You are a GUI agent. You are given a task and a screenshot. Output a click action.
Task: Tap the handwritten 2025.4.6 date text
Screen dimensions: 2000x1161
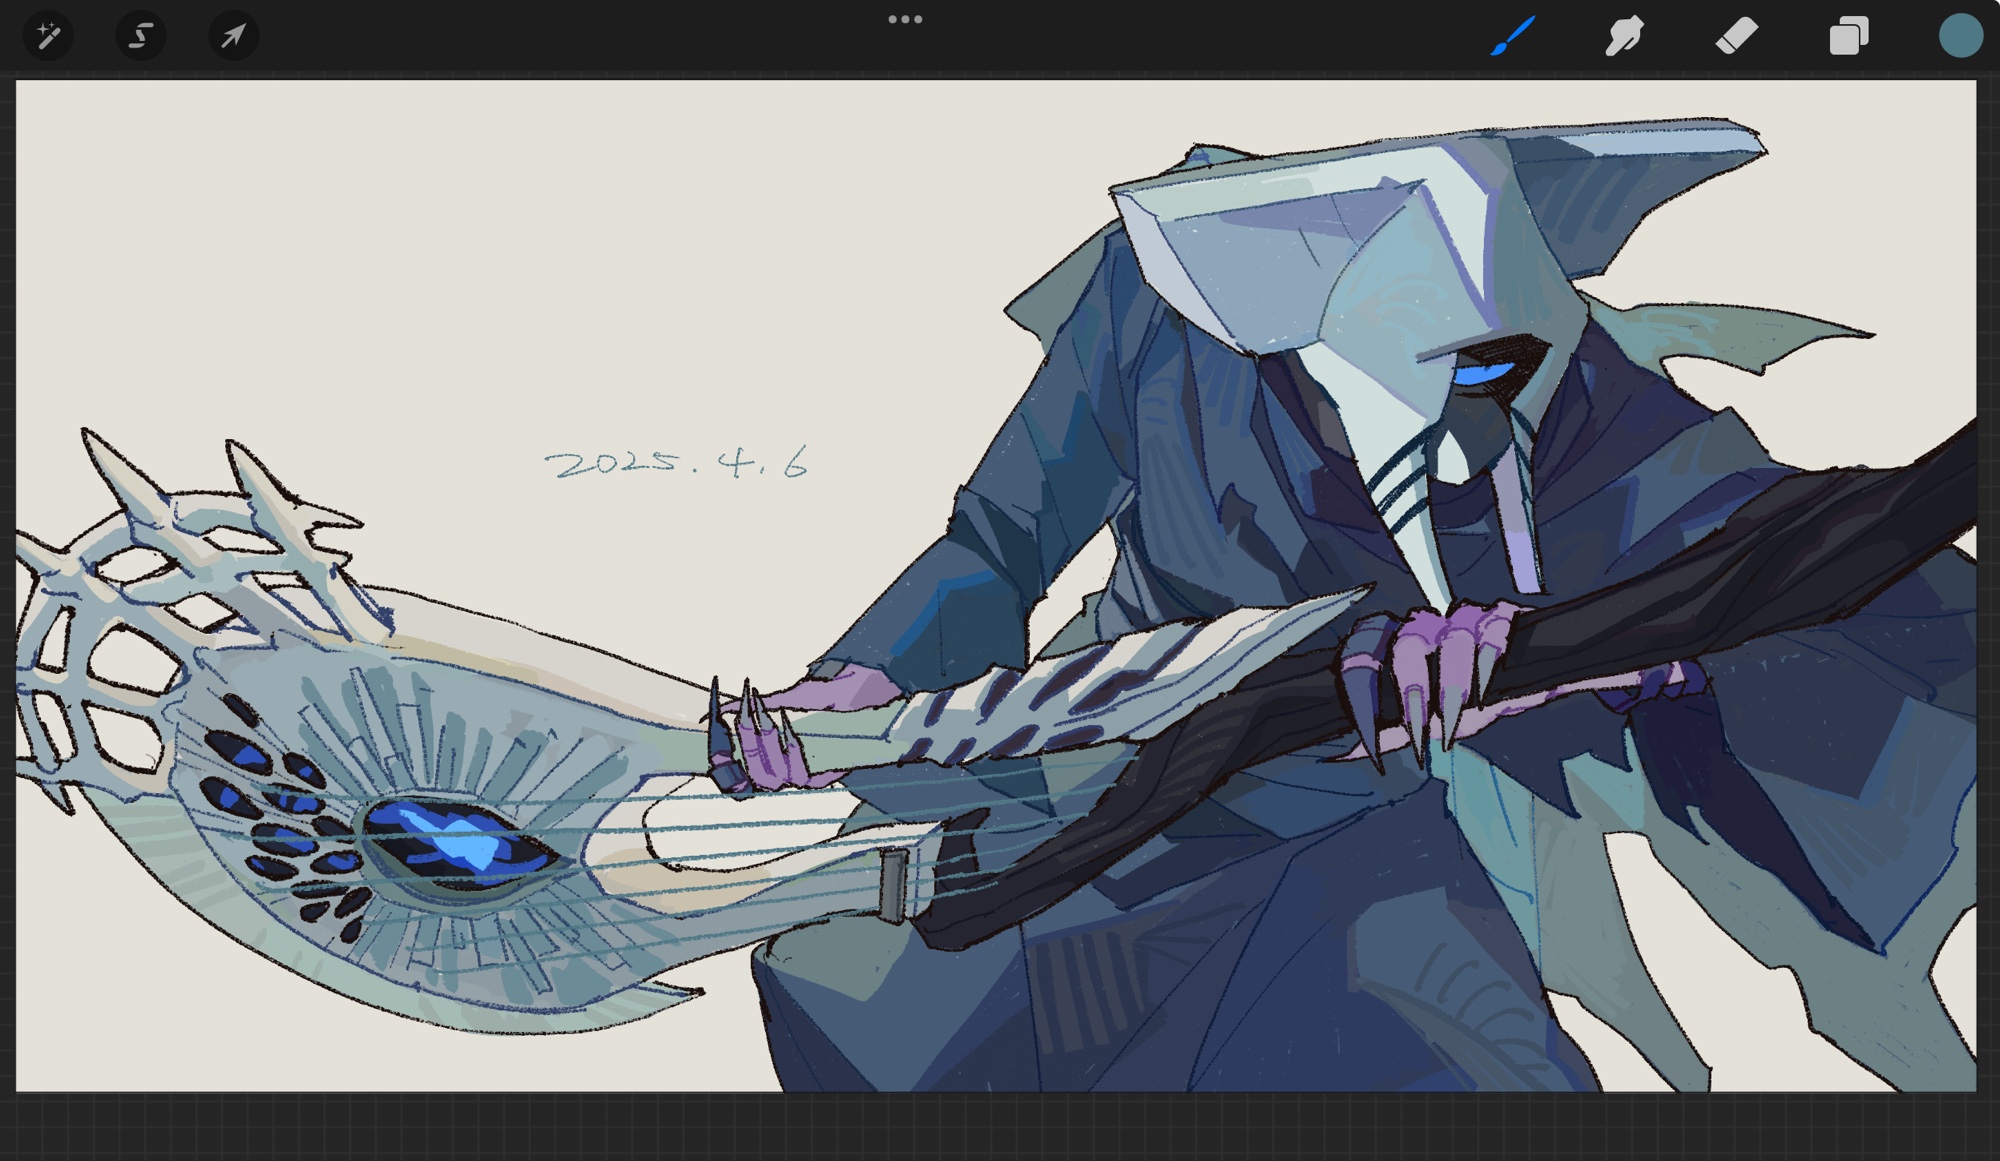[677, 463]
